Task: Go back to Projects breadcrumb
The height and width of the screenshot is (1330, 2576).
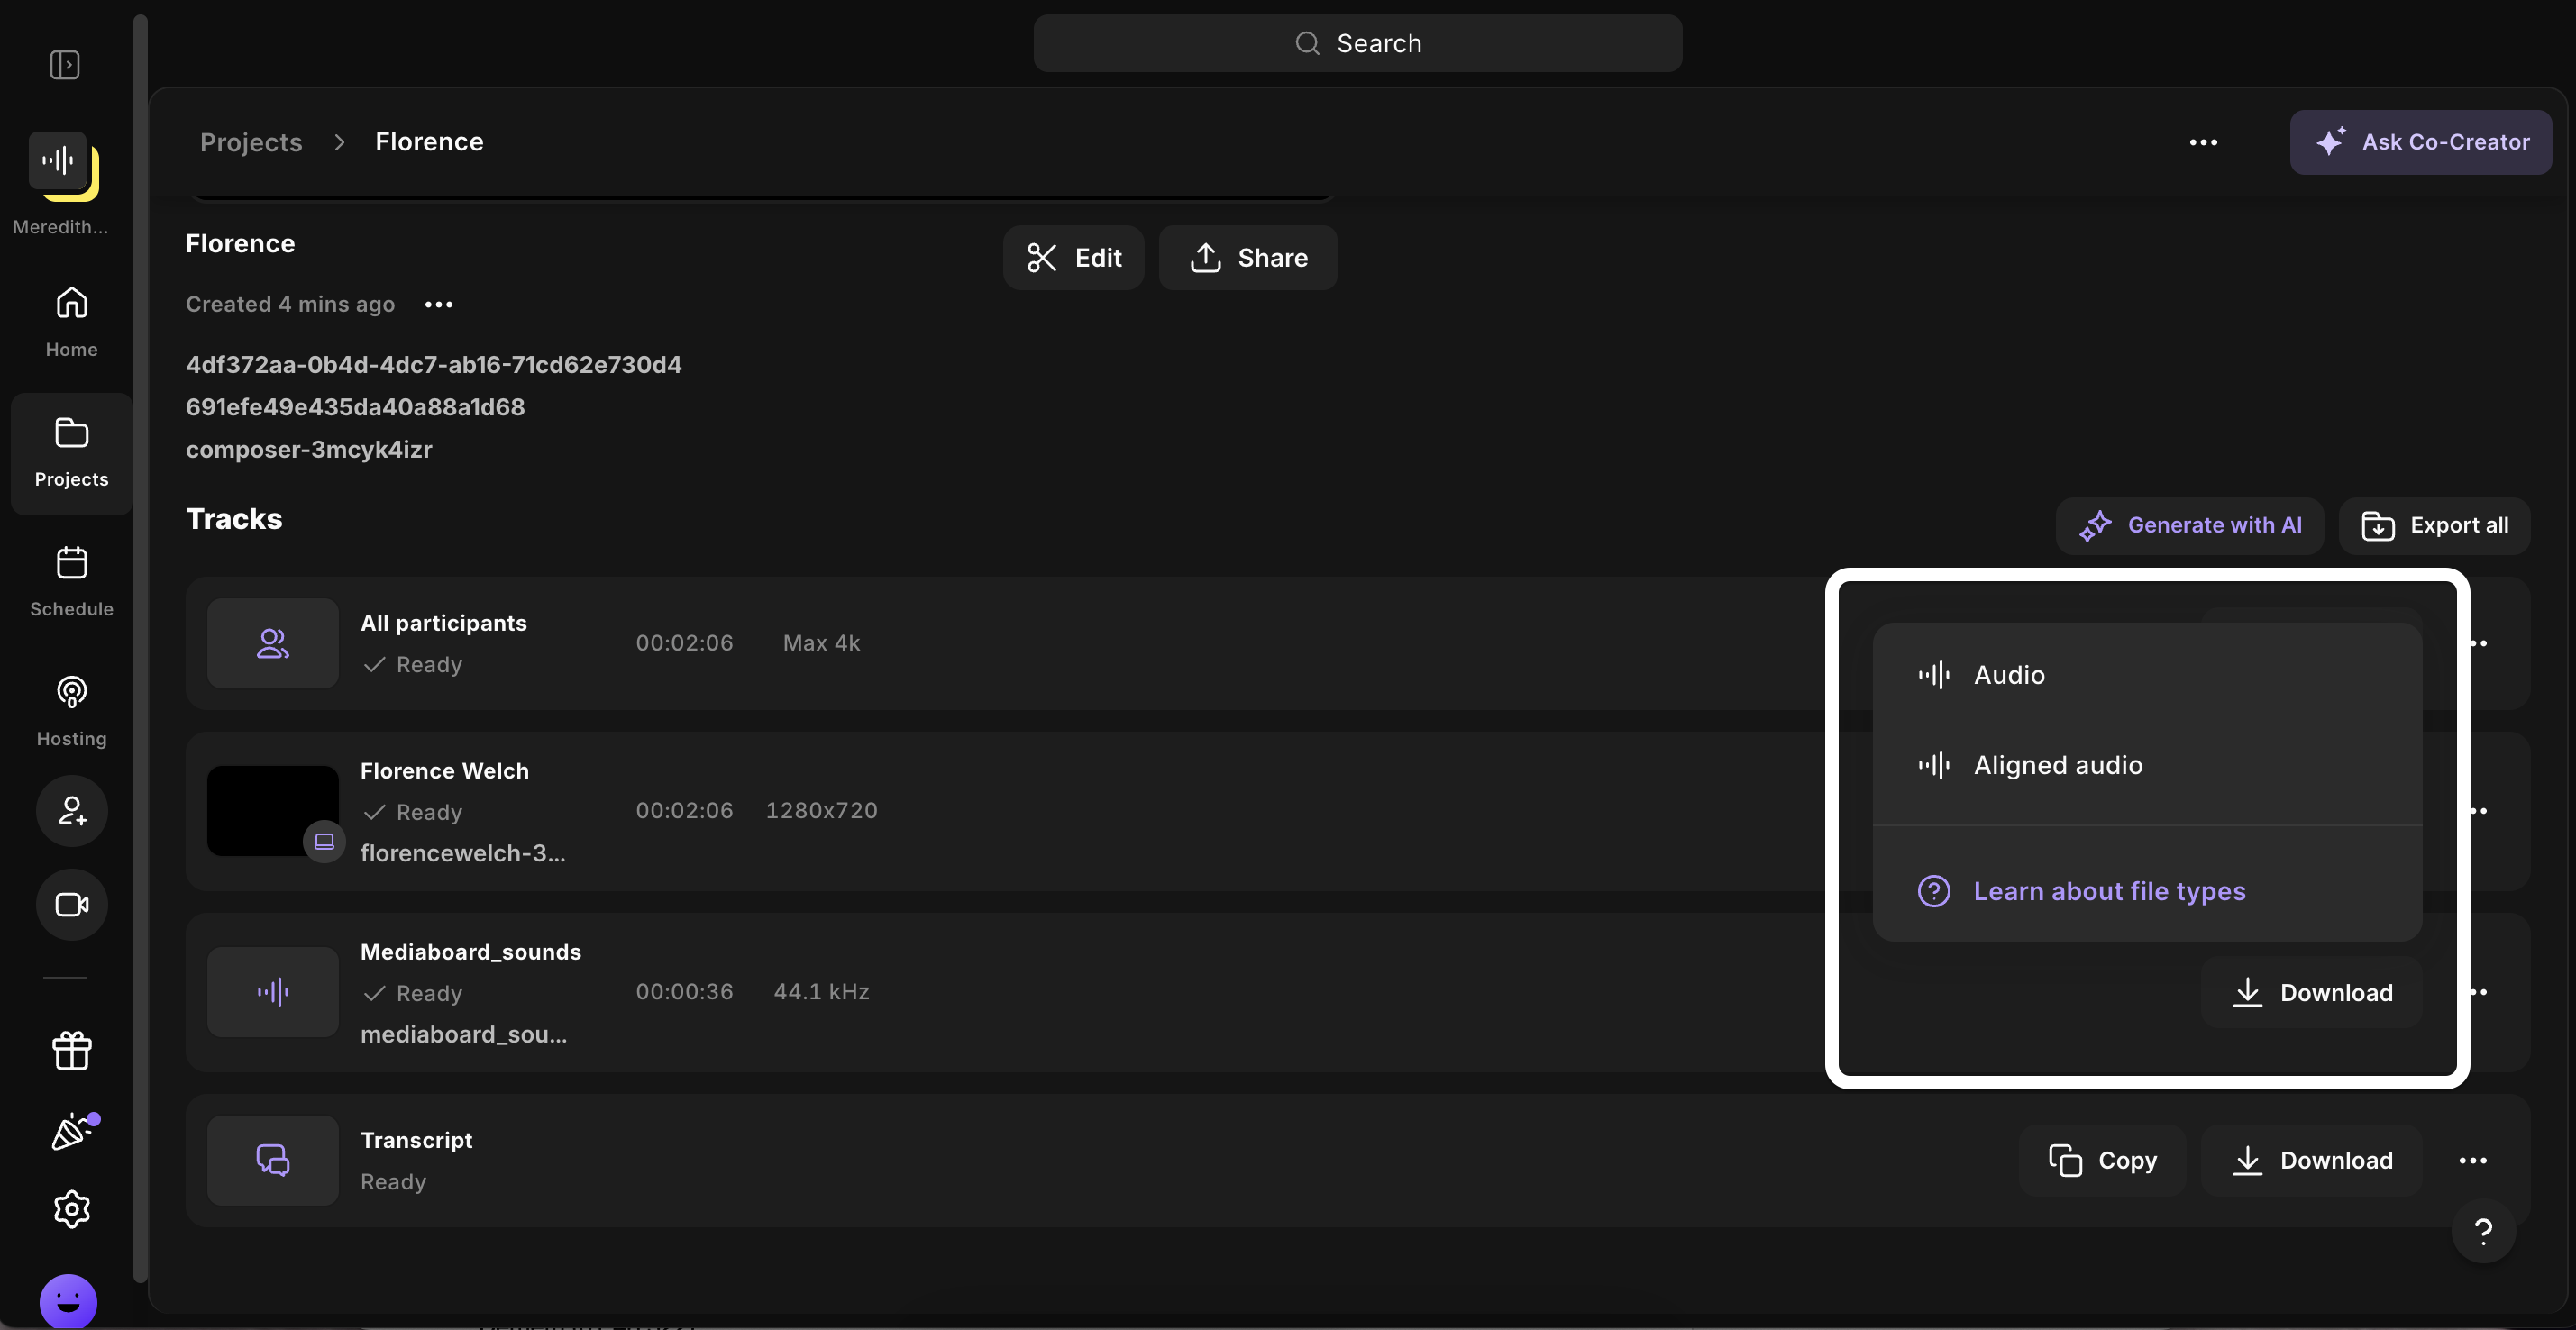Action: pos(251,142)
